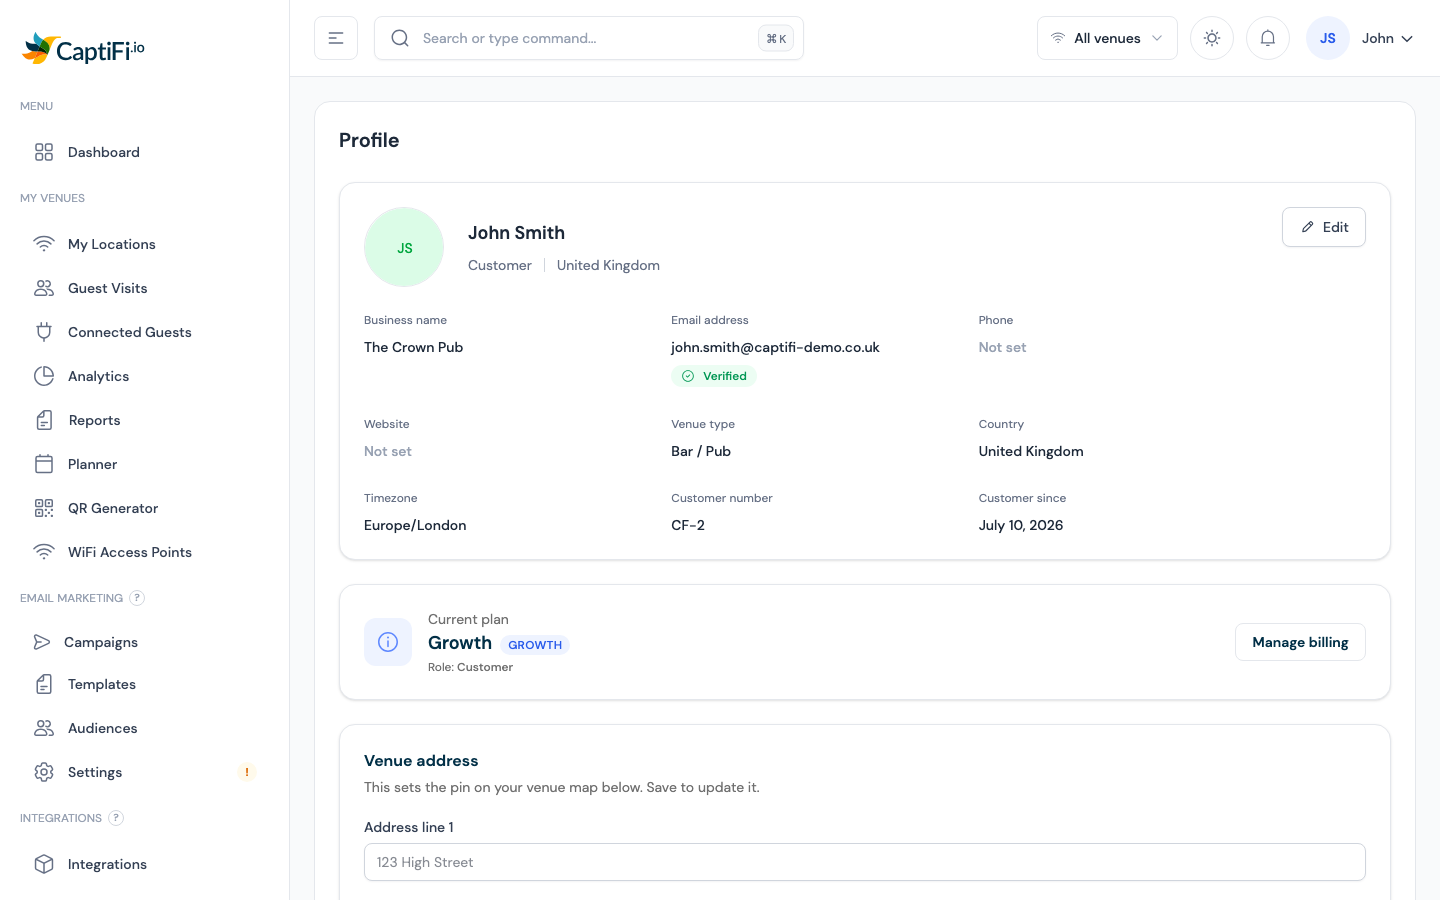Click Manage billing button
Screen dimensions: 1440x900
click(x=1300, y=642)
